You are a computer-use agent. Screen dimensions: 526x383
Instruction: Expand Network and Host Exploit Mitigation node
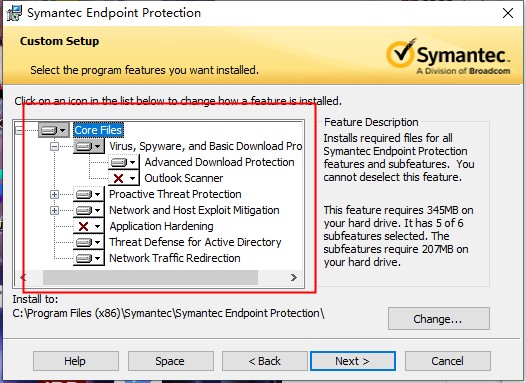pos(54,210)
